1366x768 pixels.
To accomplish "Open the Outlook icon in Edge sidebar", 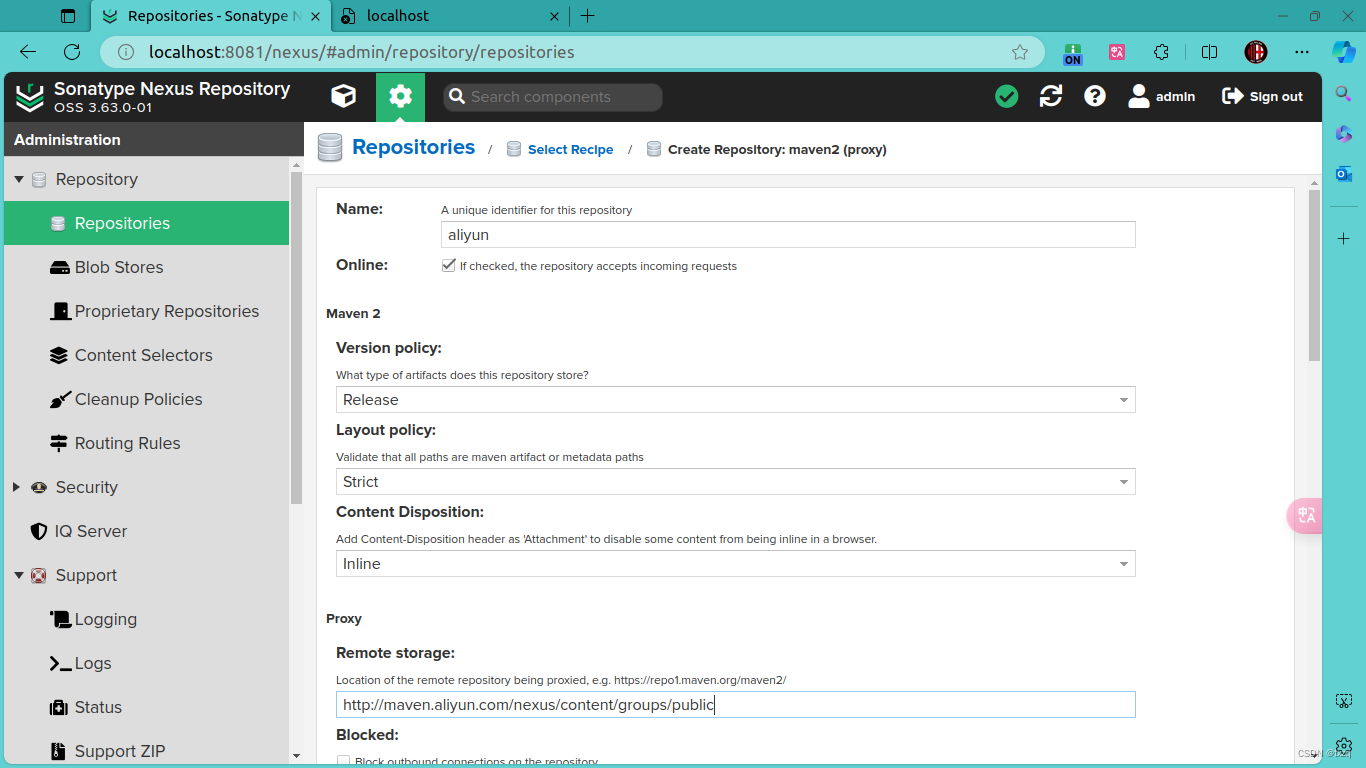I will (1343, 174).
